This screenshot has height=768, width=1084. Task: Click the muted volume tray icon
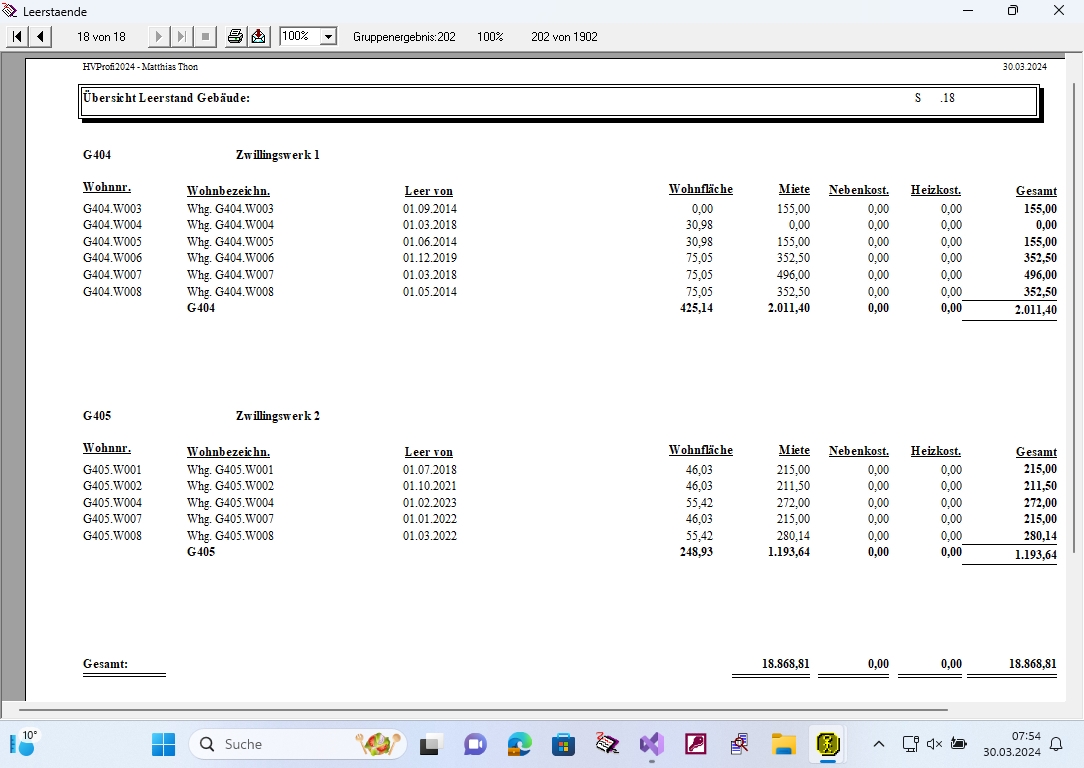click(934, 744)
